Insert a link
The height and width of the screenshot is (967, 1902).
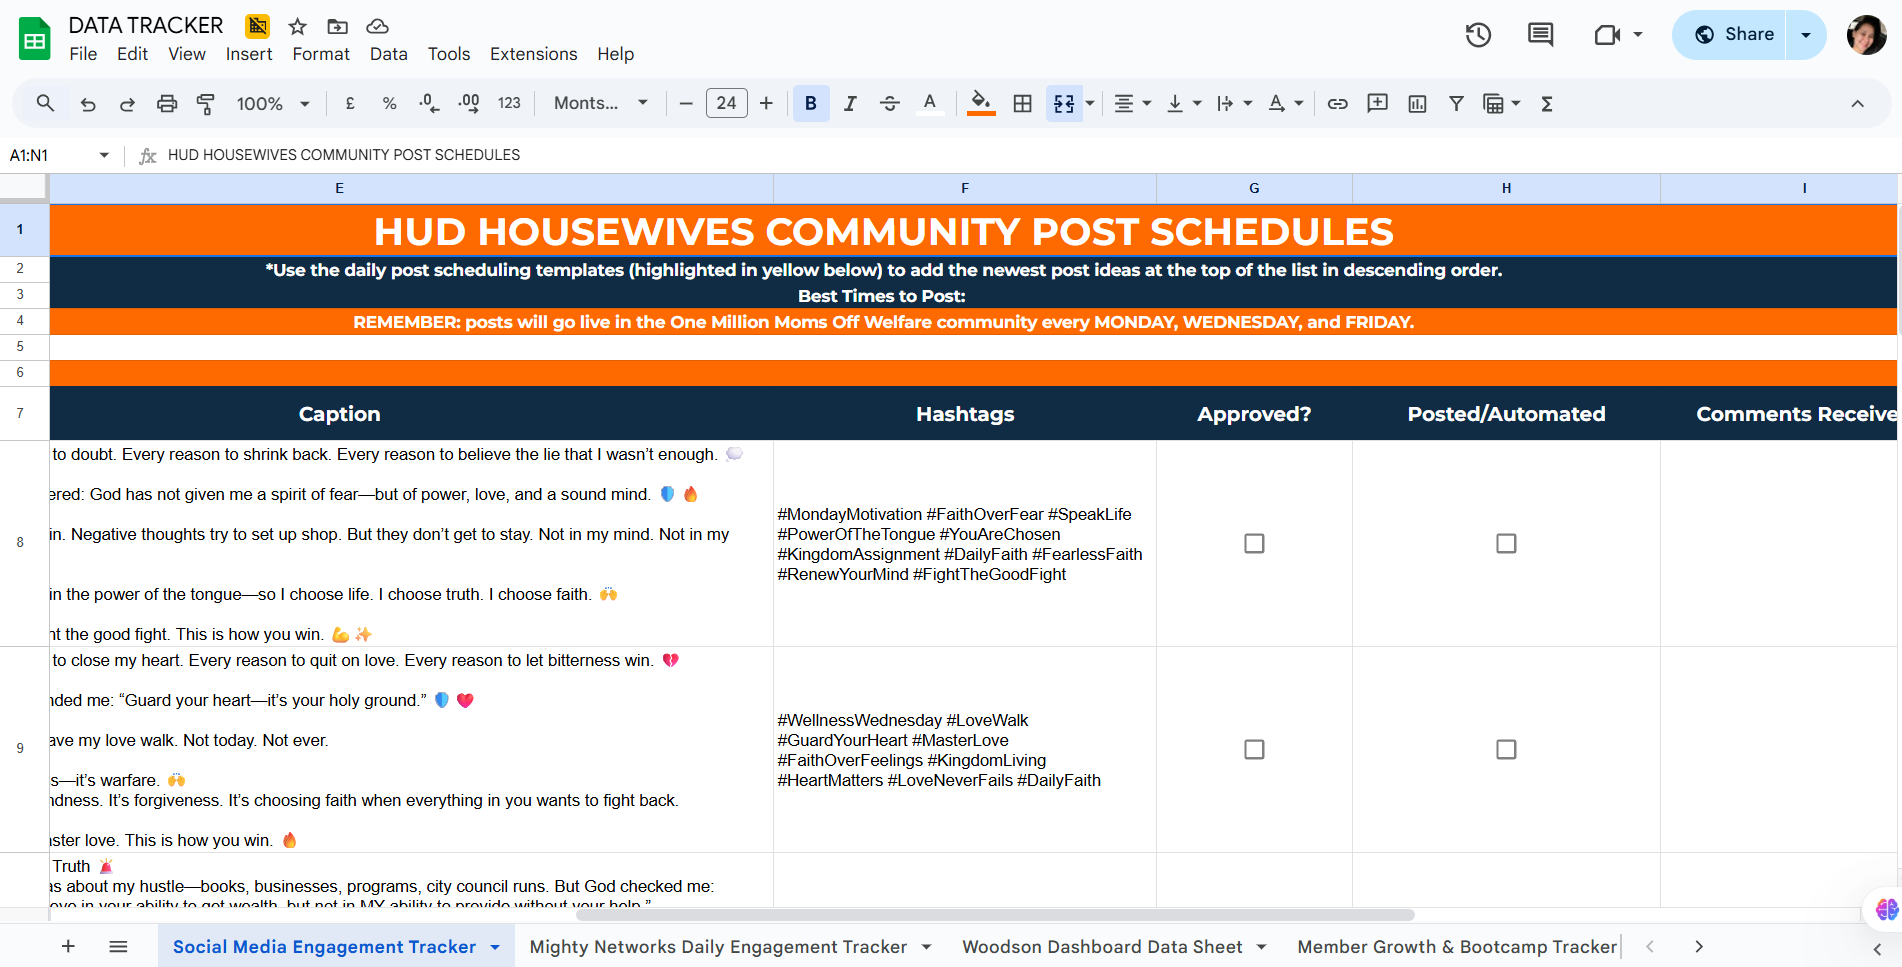click(x=1337, y=103)
